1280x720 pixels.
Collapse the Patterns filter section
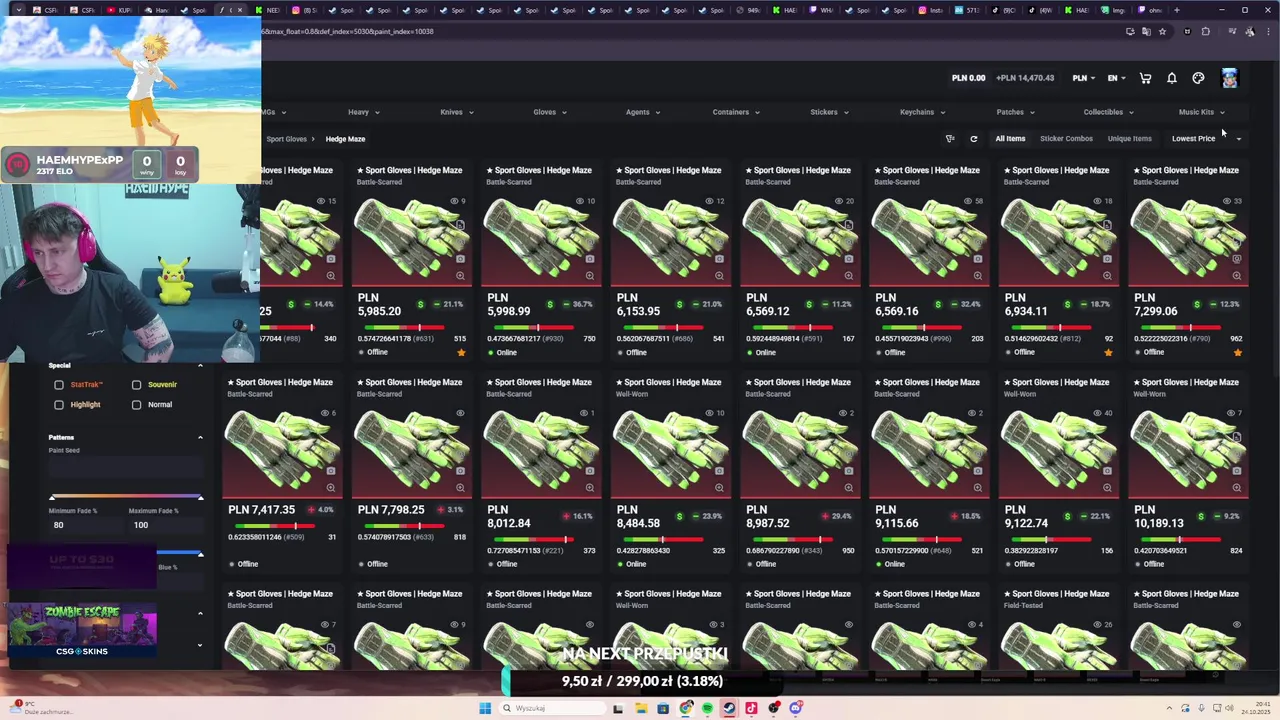tap(200, 437)
